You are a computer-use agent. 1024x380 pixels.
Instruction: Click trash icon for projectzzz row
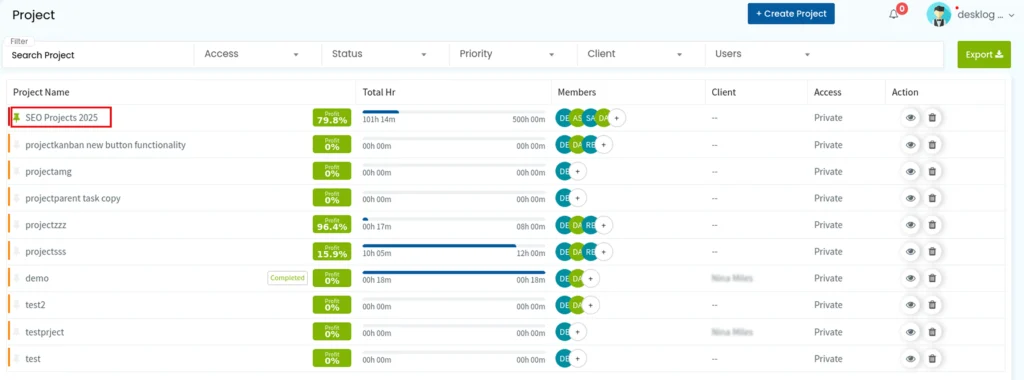[x=932, y=225]
